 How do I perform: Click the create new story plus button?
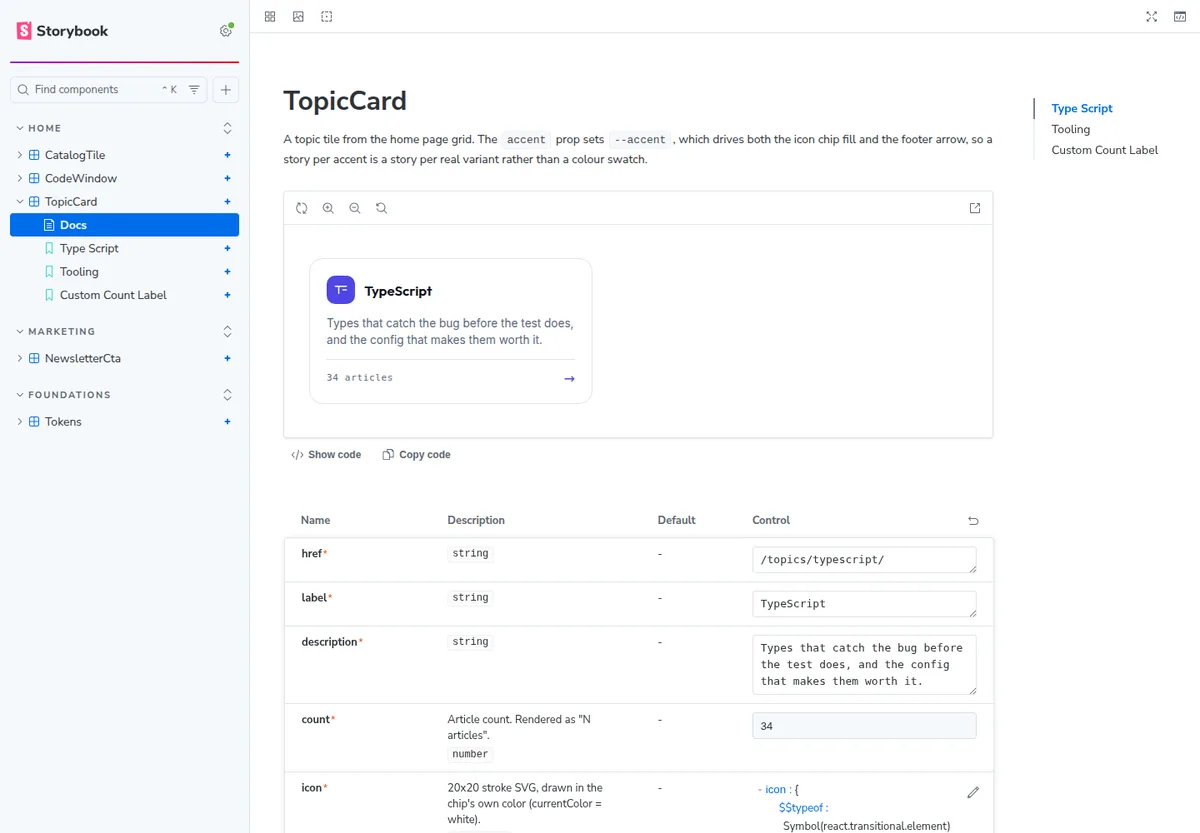pos(226,90)
